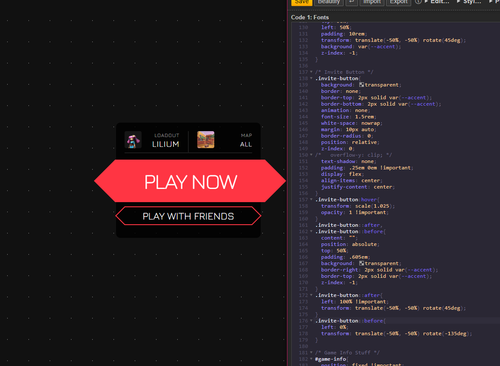Fold the .invite-button::before rule at line 176
The width and height of the screenshot is (500, 366).
click(311, 321)
